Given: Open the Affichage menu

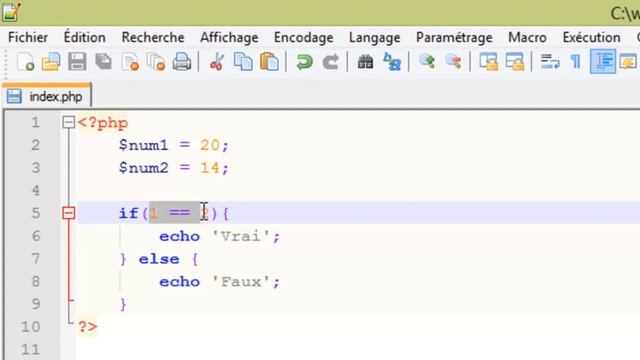Looking at the screenshot, I should click(x=229, y=38).
